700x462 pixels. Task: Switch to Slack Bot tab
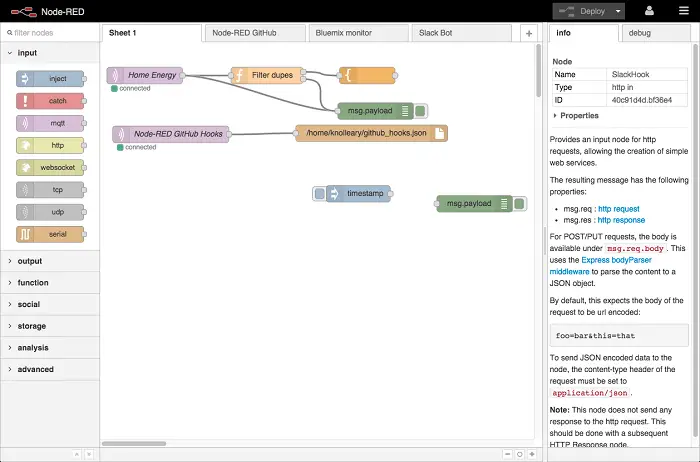click(x=462, y=33)
